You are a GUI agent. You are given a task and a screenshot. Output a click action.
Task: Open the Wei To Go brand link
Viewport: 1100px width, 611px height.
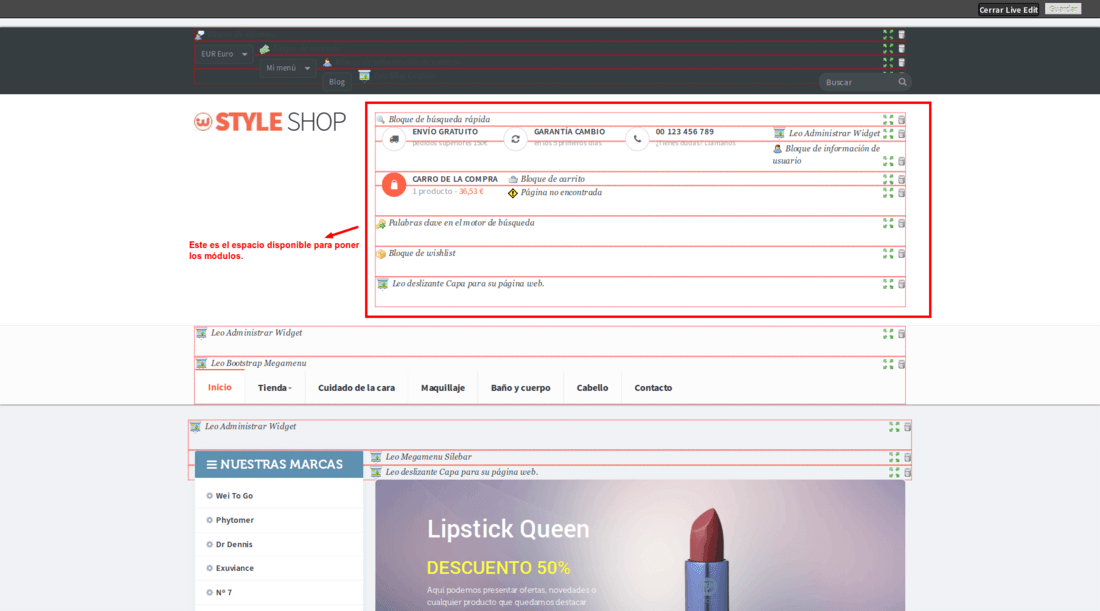tap(234, 496)
